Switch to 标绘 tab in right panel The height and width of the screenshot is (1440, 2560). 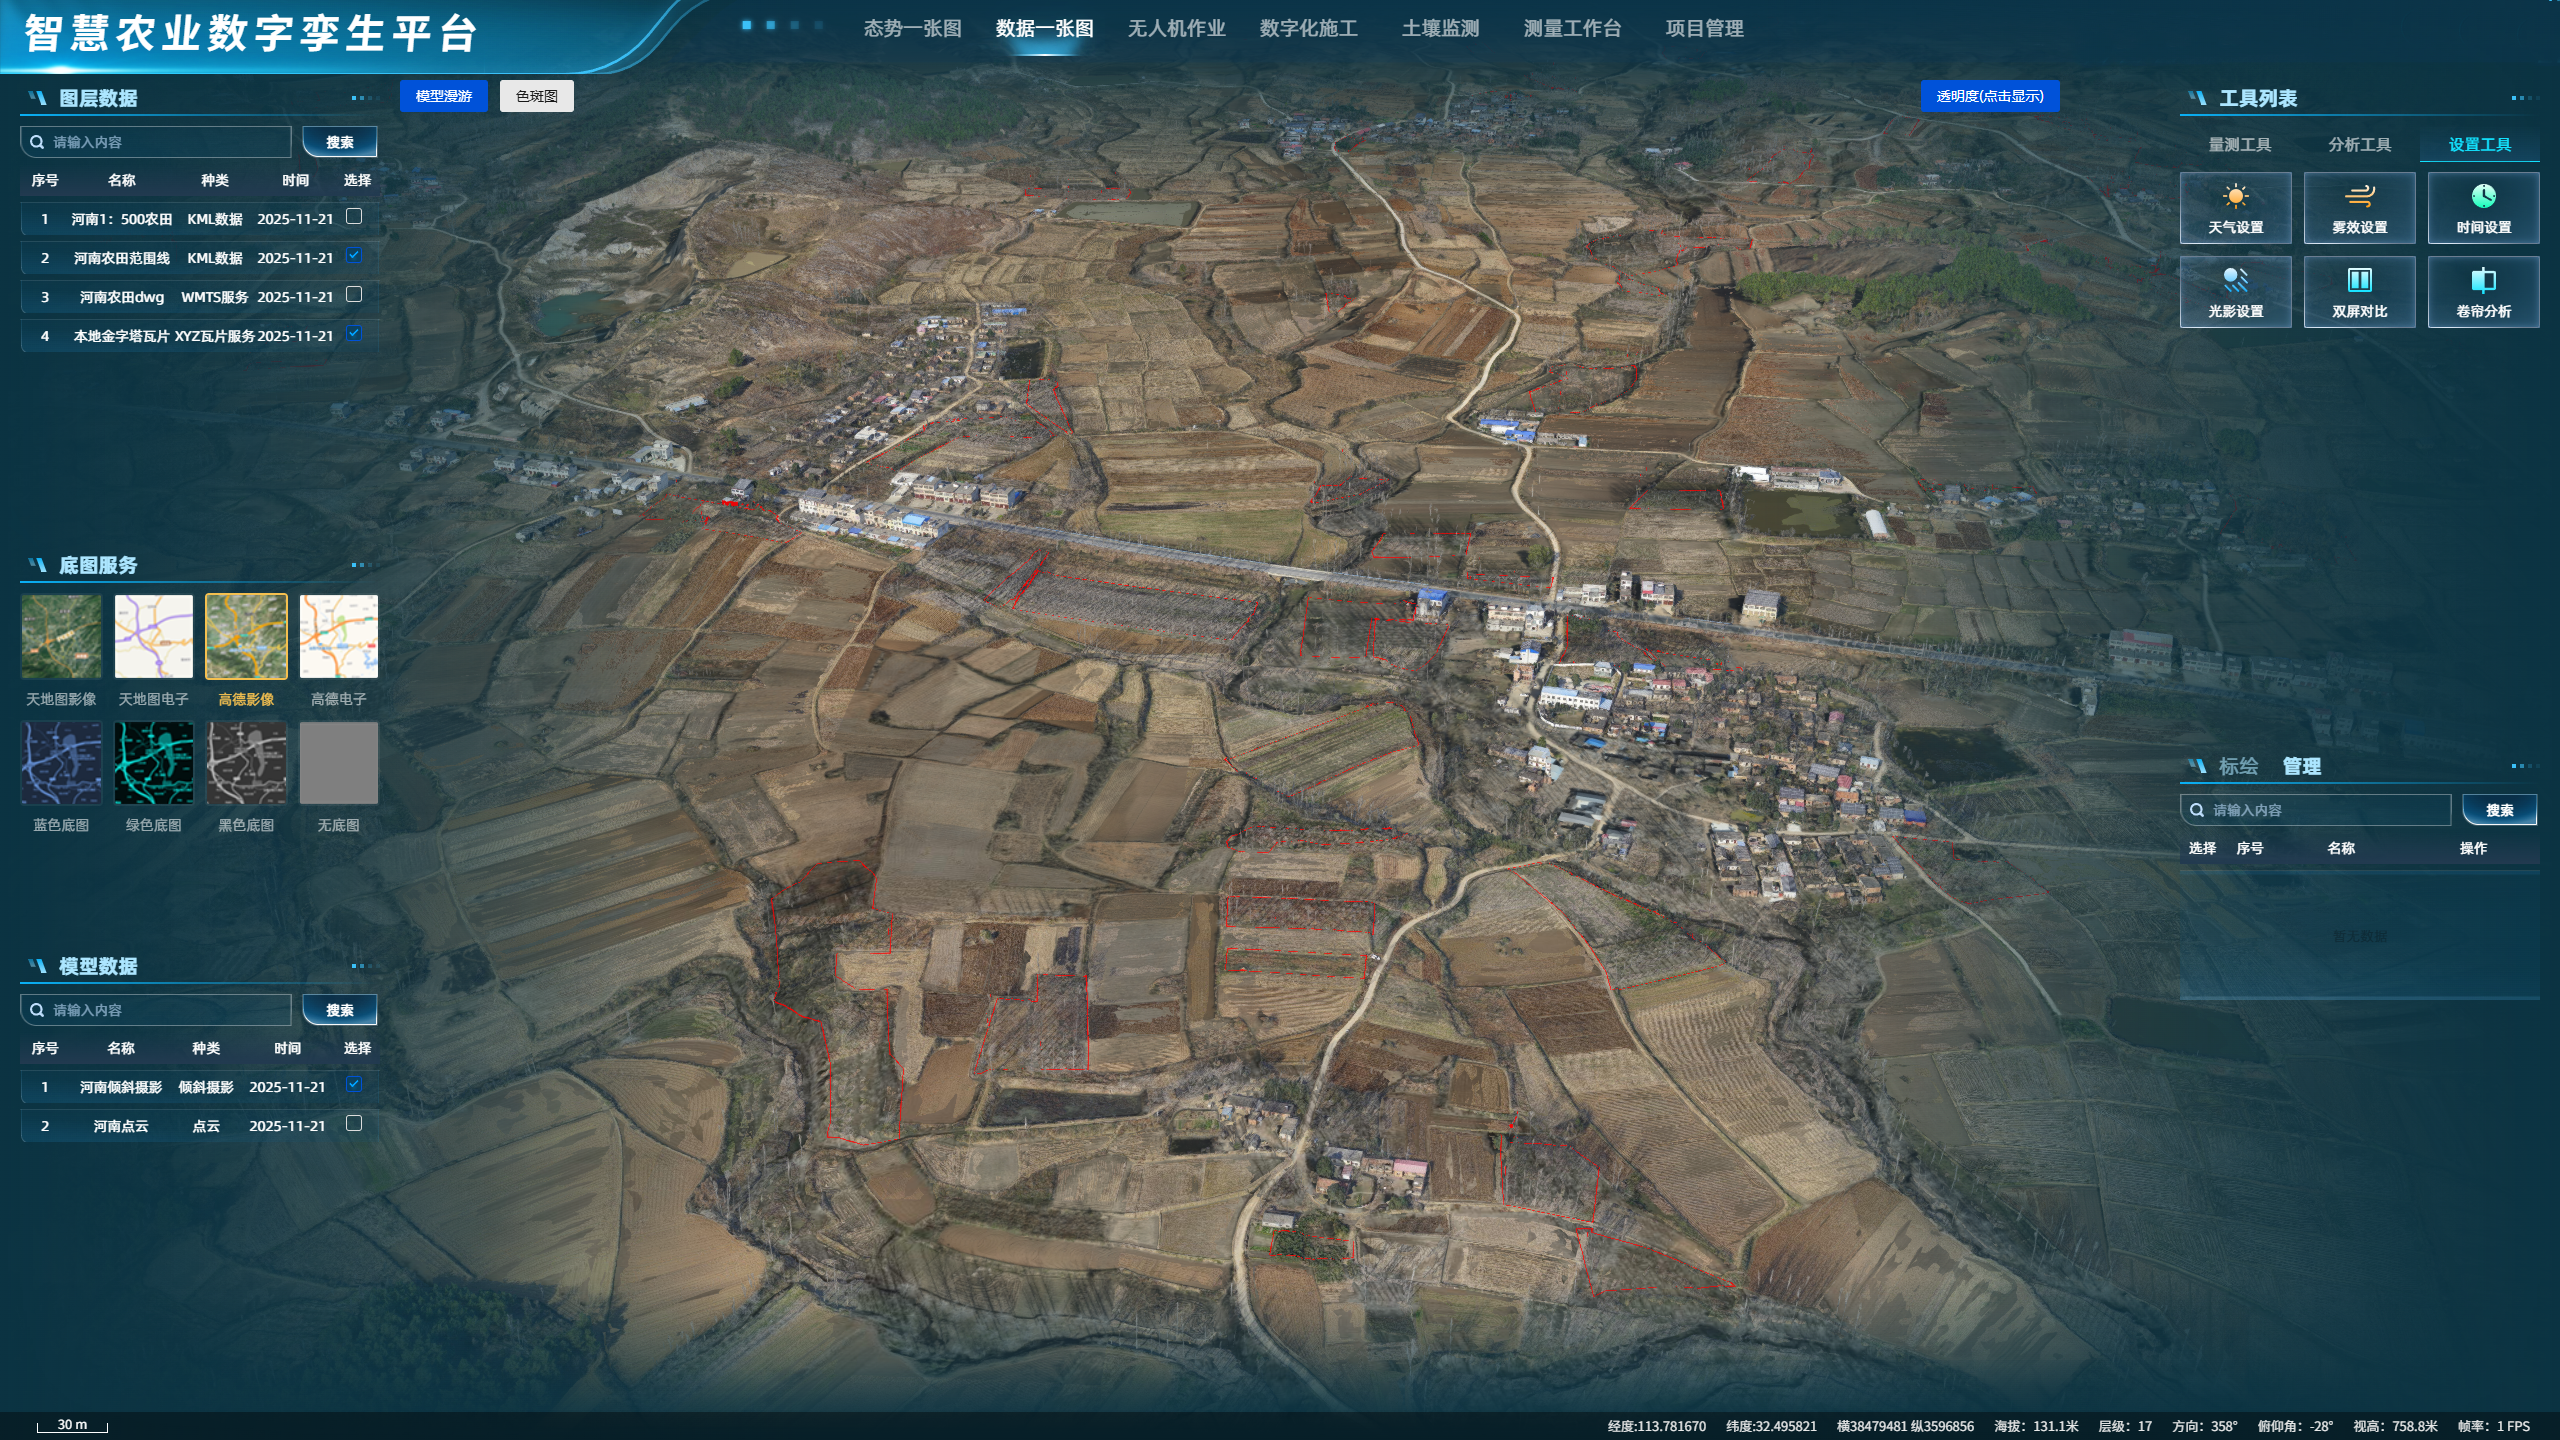tap(2238, 766)
